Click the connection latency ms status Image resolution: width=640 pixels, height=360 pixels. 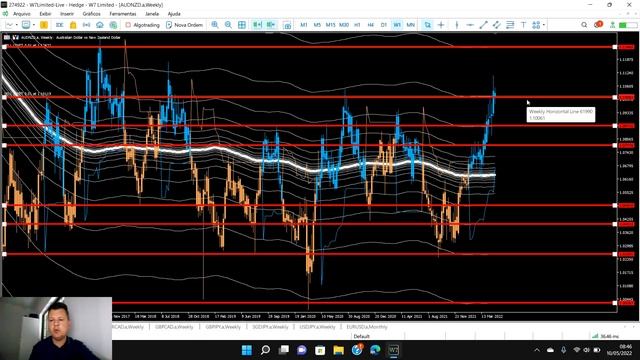605,336
